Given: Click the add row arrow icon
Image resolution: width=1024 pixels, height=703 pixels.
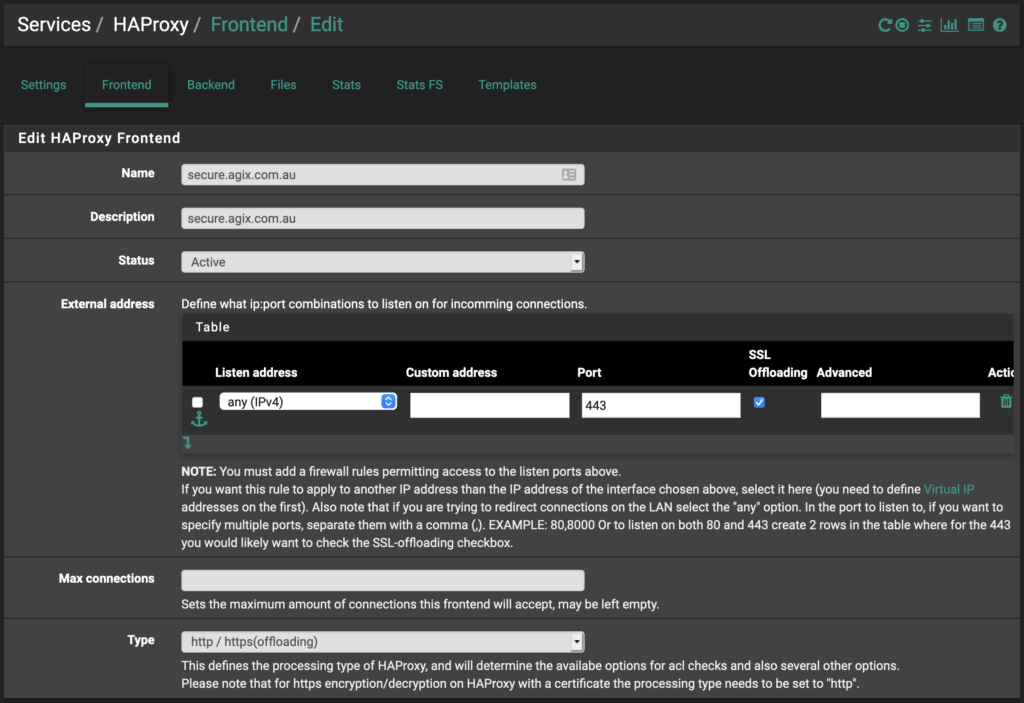Looking at the screenshot, I should point(187,443).
